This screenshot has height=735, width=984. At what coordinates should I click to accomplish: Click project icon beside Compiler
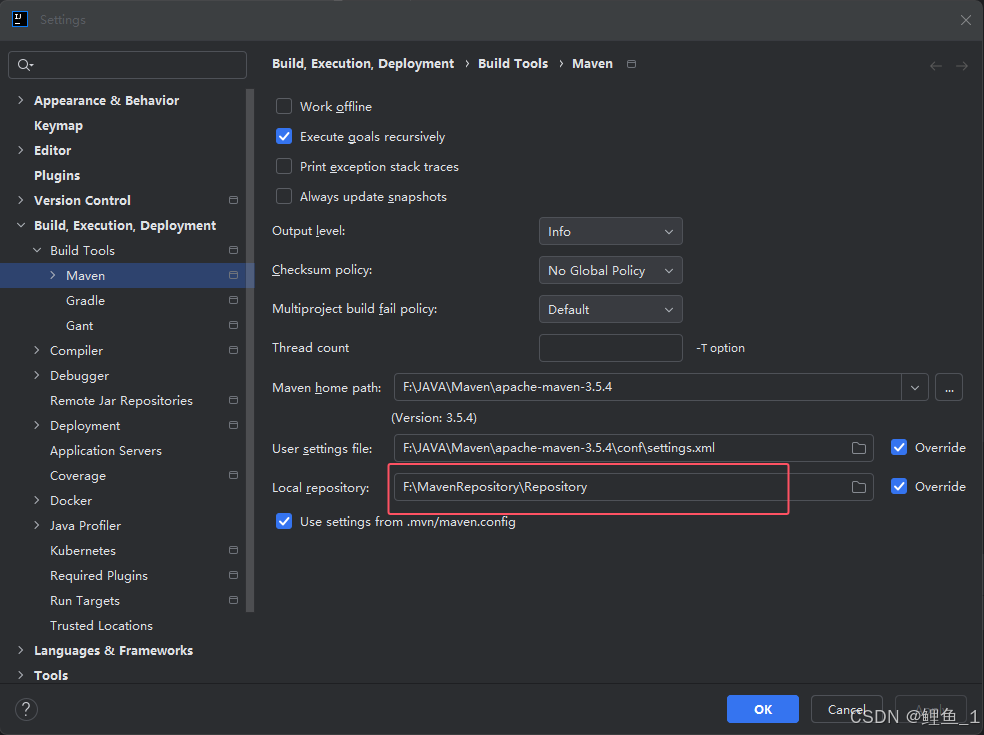233,350
